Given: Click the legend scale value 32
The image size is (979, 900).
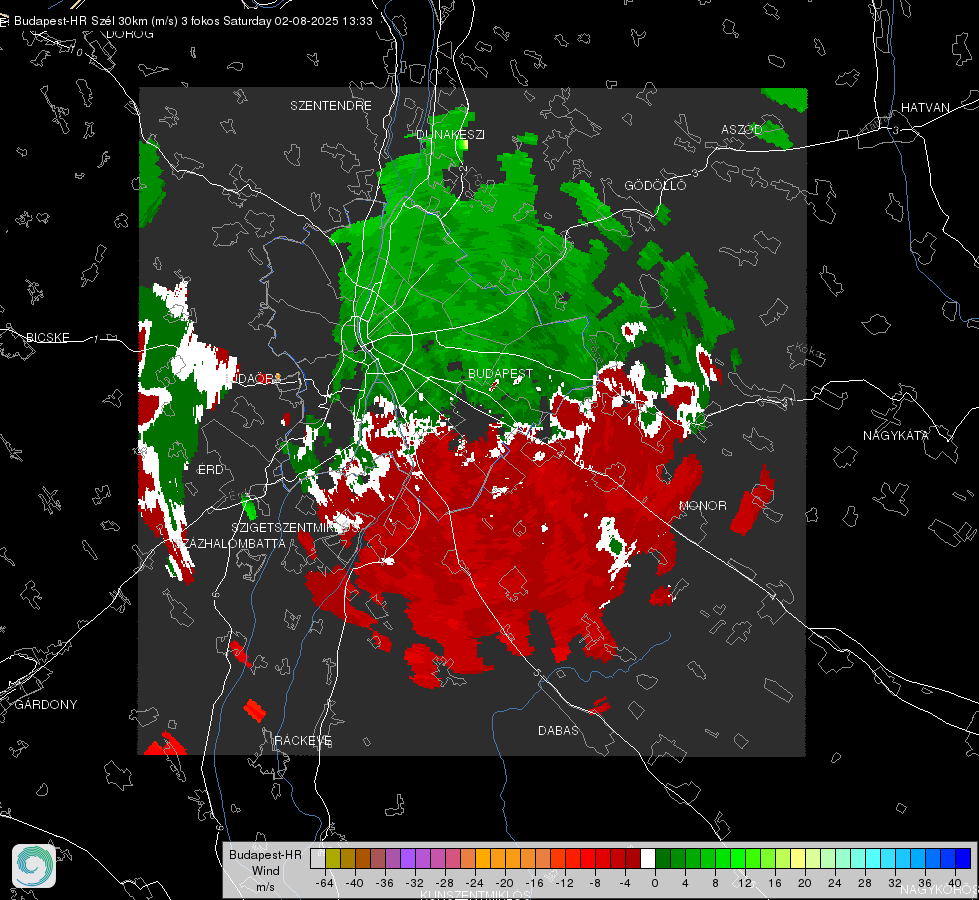Looking at the screenshot, I should (895, 883).
